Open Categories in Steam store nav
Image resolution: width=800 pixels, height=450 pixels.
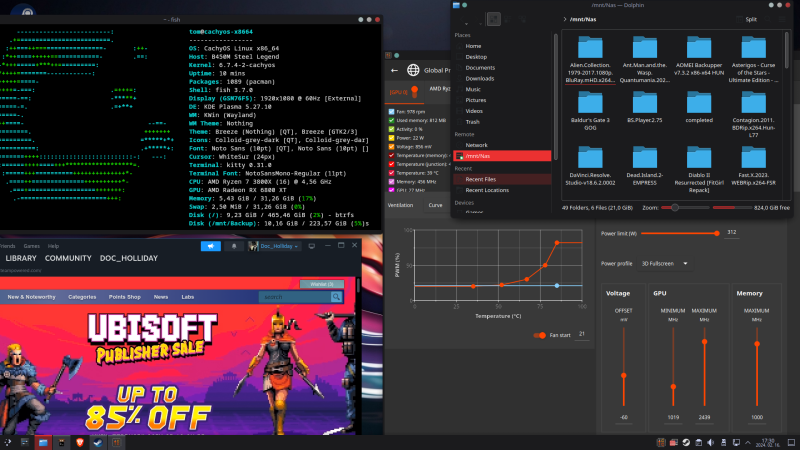[82, 297]
